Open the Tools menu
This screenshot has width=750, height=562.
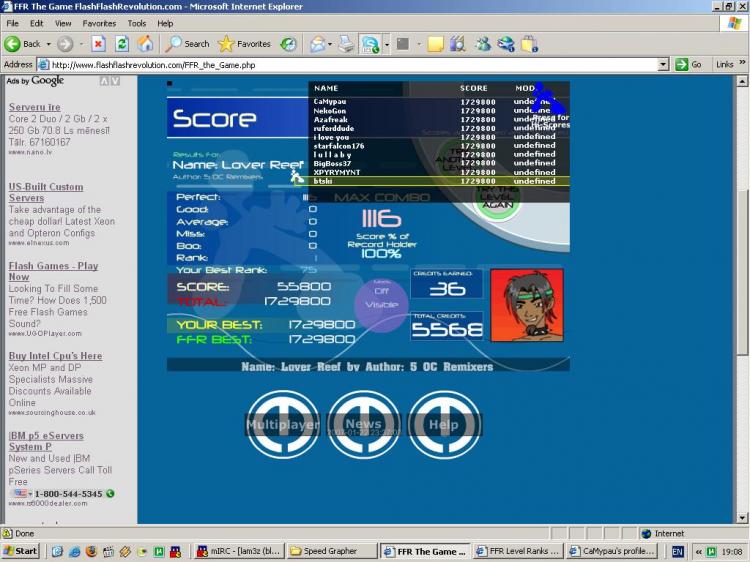137,23
